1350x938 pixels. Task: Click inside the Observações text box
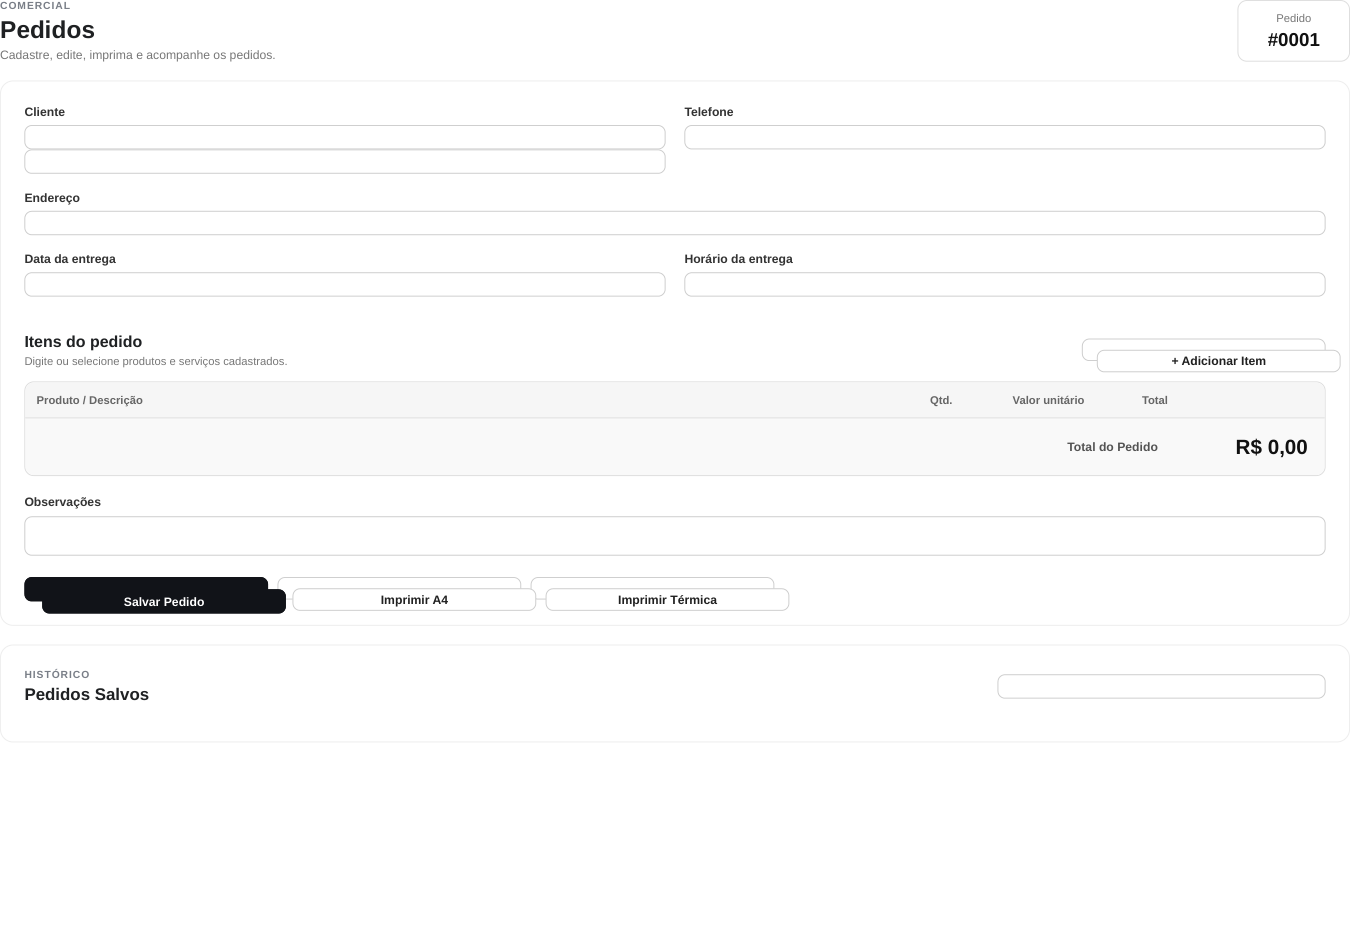coord(674,536)
